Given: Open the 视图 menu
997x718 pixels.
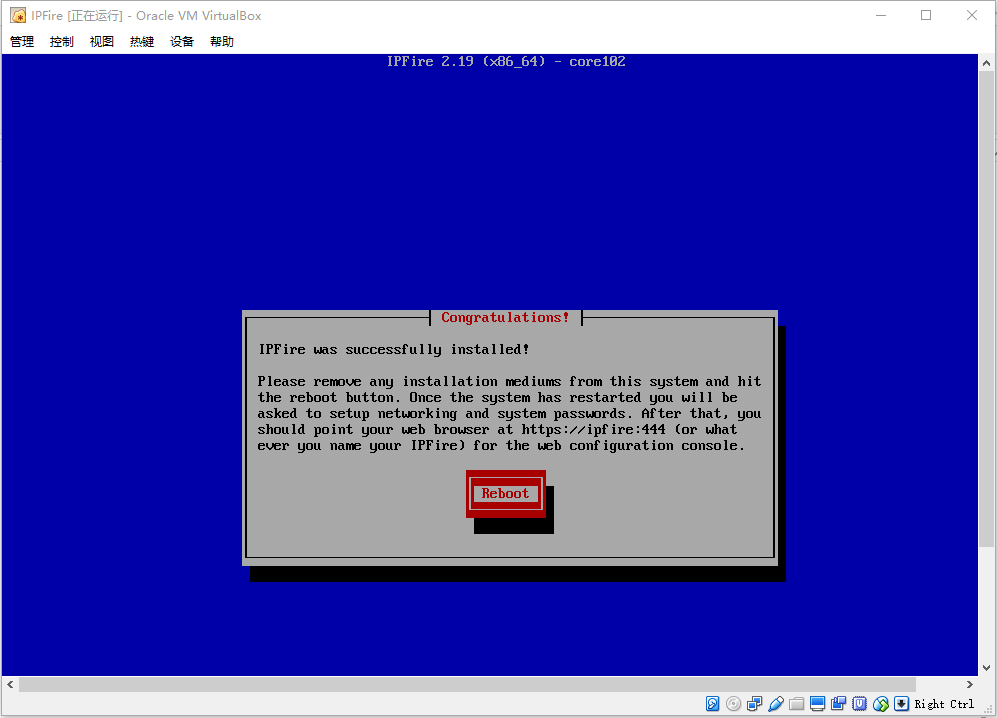Looking at the screenshot, I should (x=102, y=41).
